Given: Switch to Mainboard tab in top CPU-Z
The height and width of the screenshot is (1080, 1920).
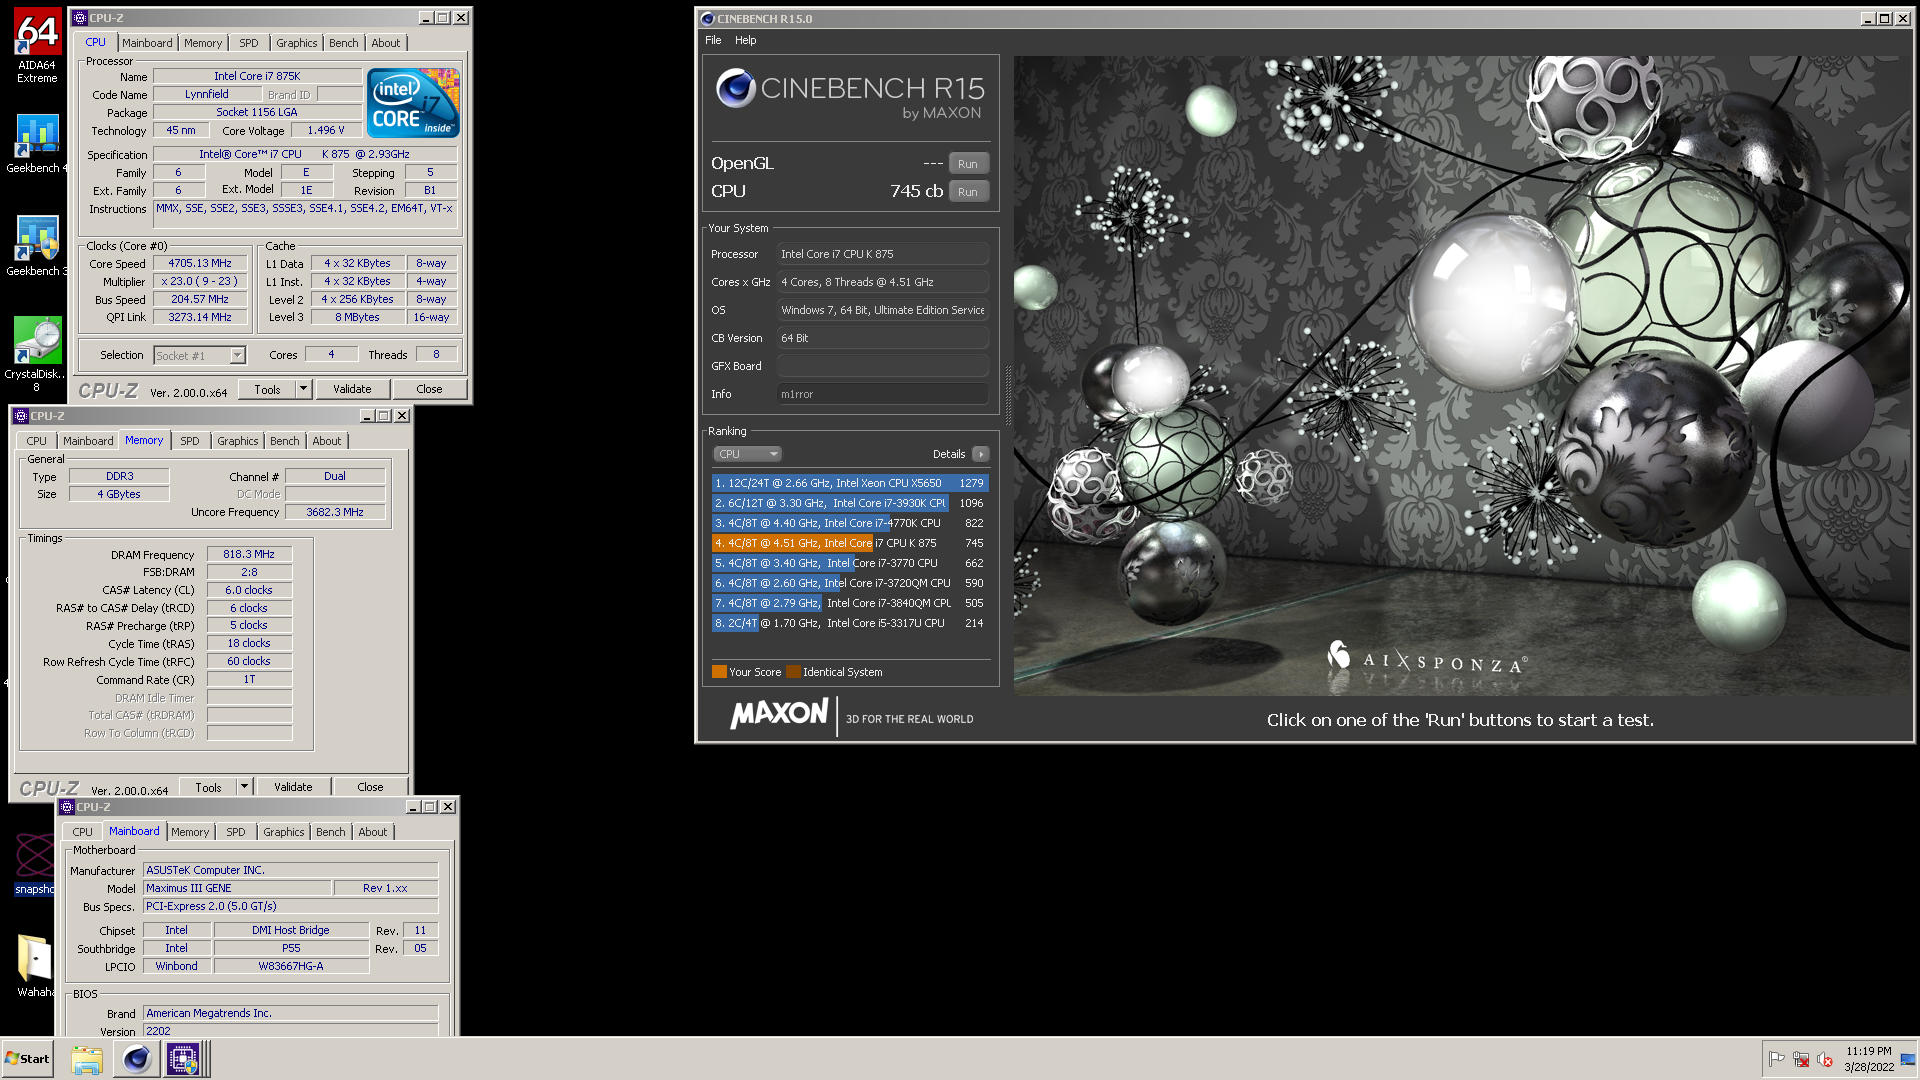Looking at the screenshot, I should (147, 43).
